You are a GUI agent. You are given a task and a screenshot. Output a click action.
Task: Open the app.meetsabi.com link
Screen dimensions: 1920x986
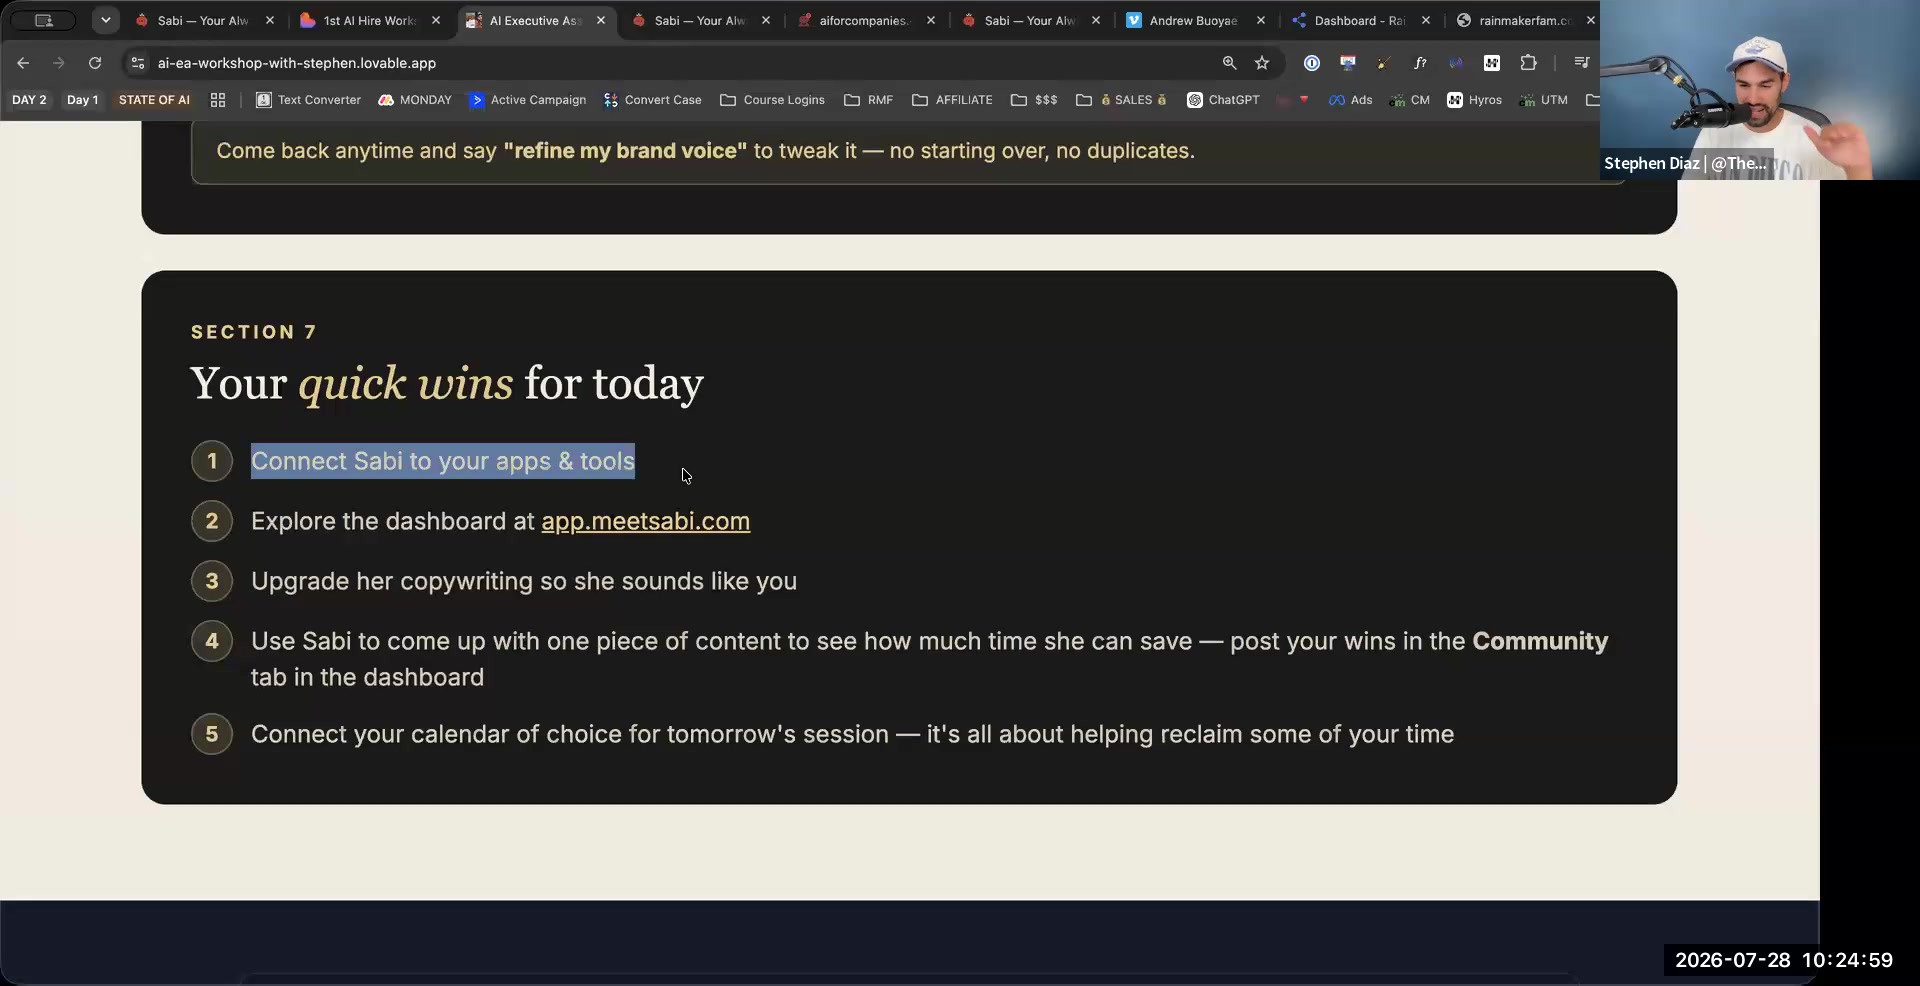point(645,521)
